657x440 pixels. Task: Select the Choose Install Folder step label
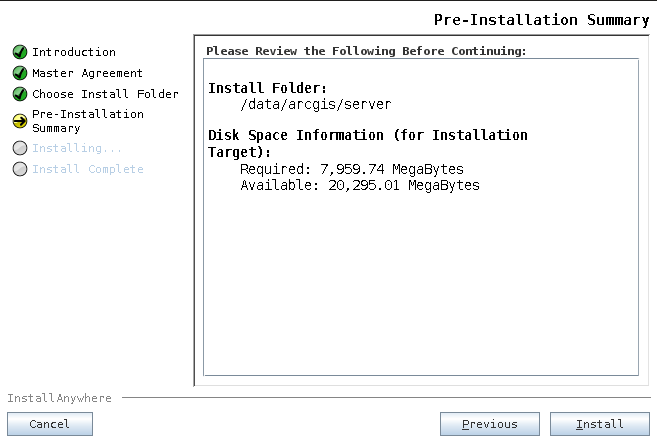pos(105,94)
